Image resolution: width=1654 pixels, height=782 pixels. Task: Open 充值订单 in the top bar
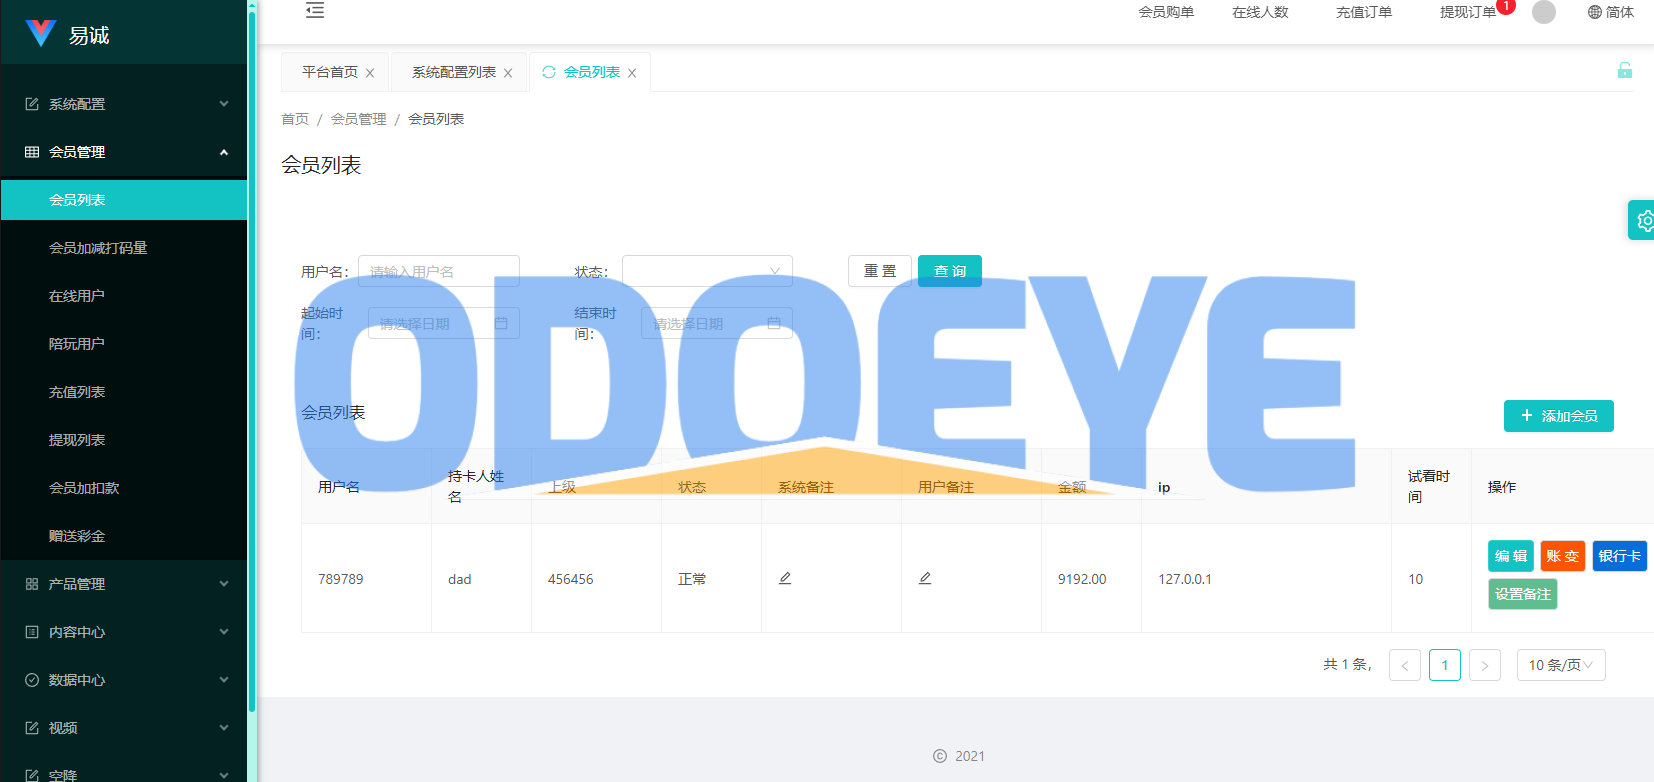[1364, 12]
